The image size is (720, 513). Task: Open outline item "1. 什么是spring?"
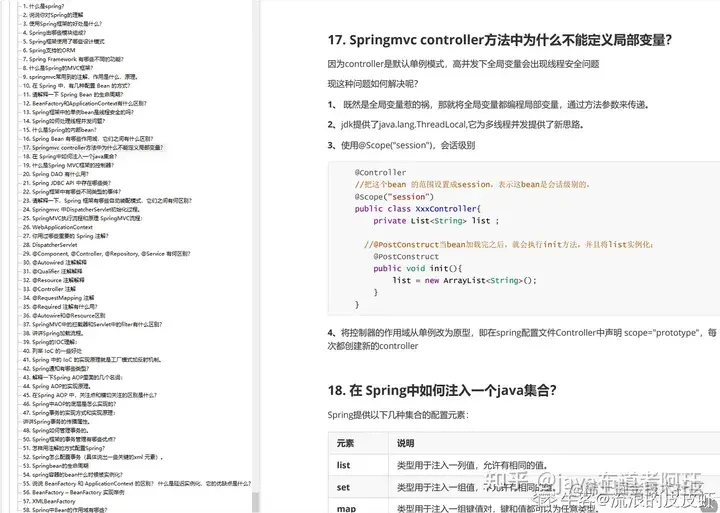[44, 6]
